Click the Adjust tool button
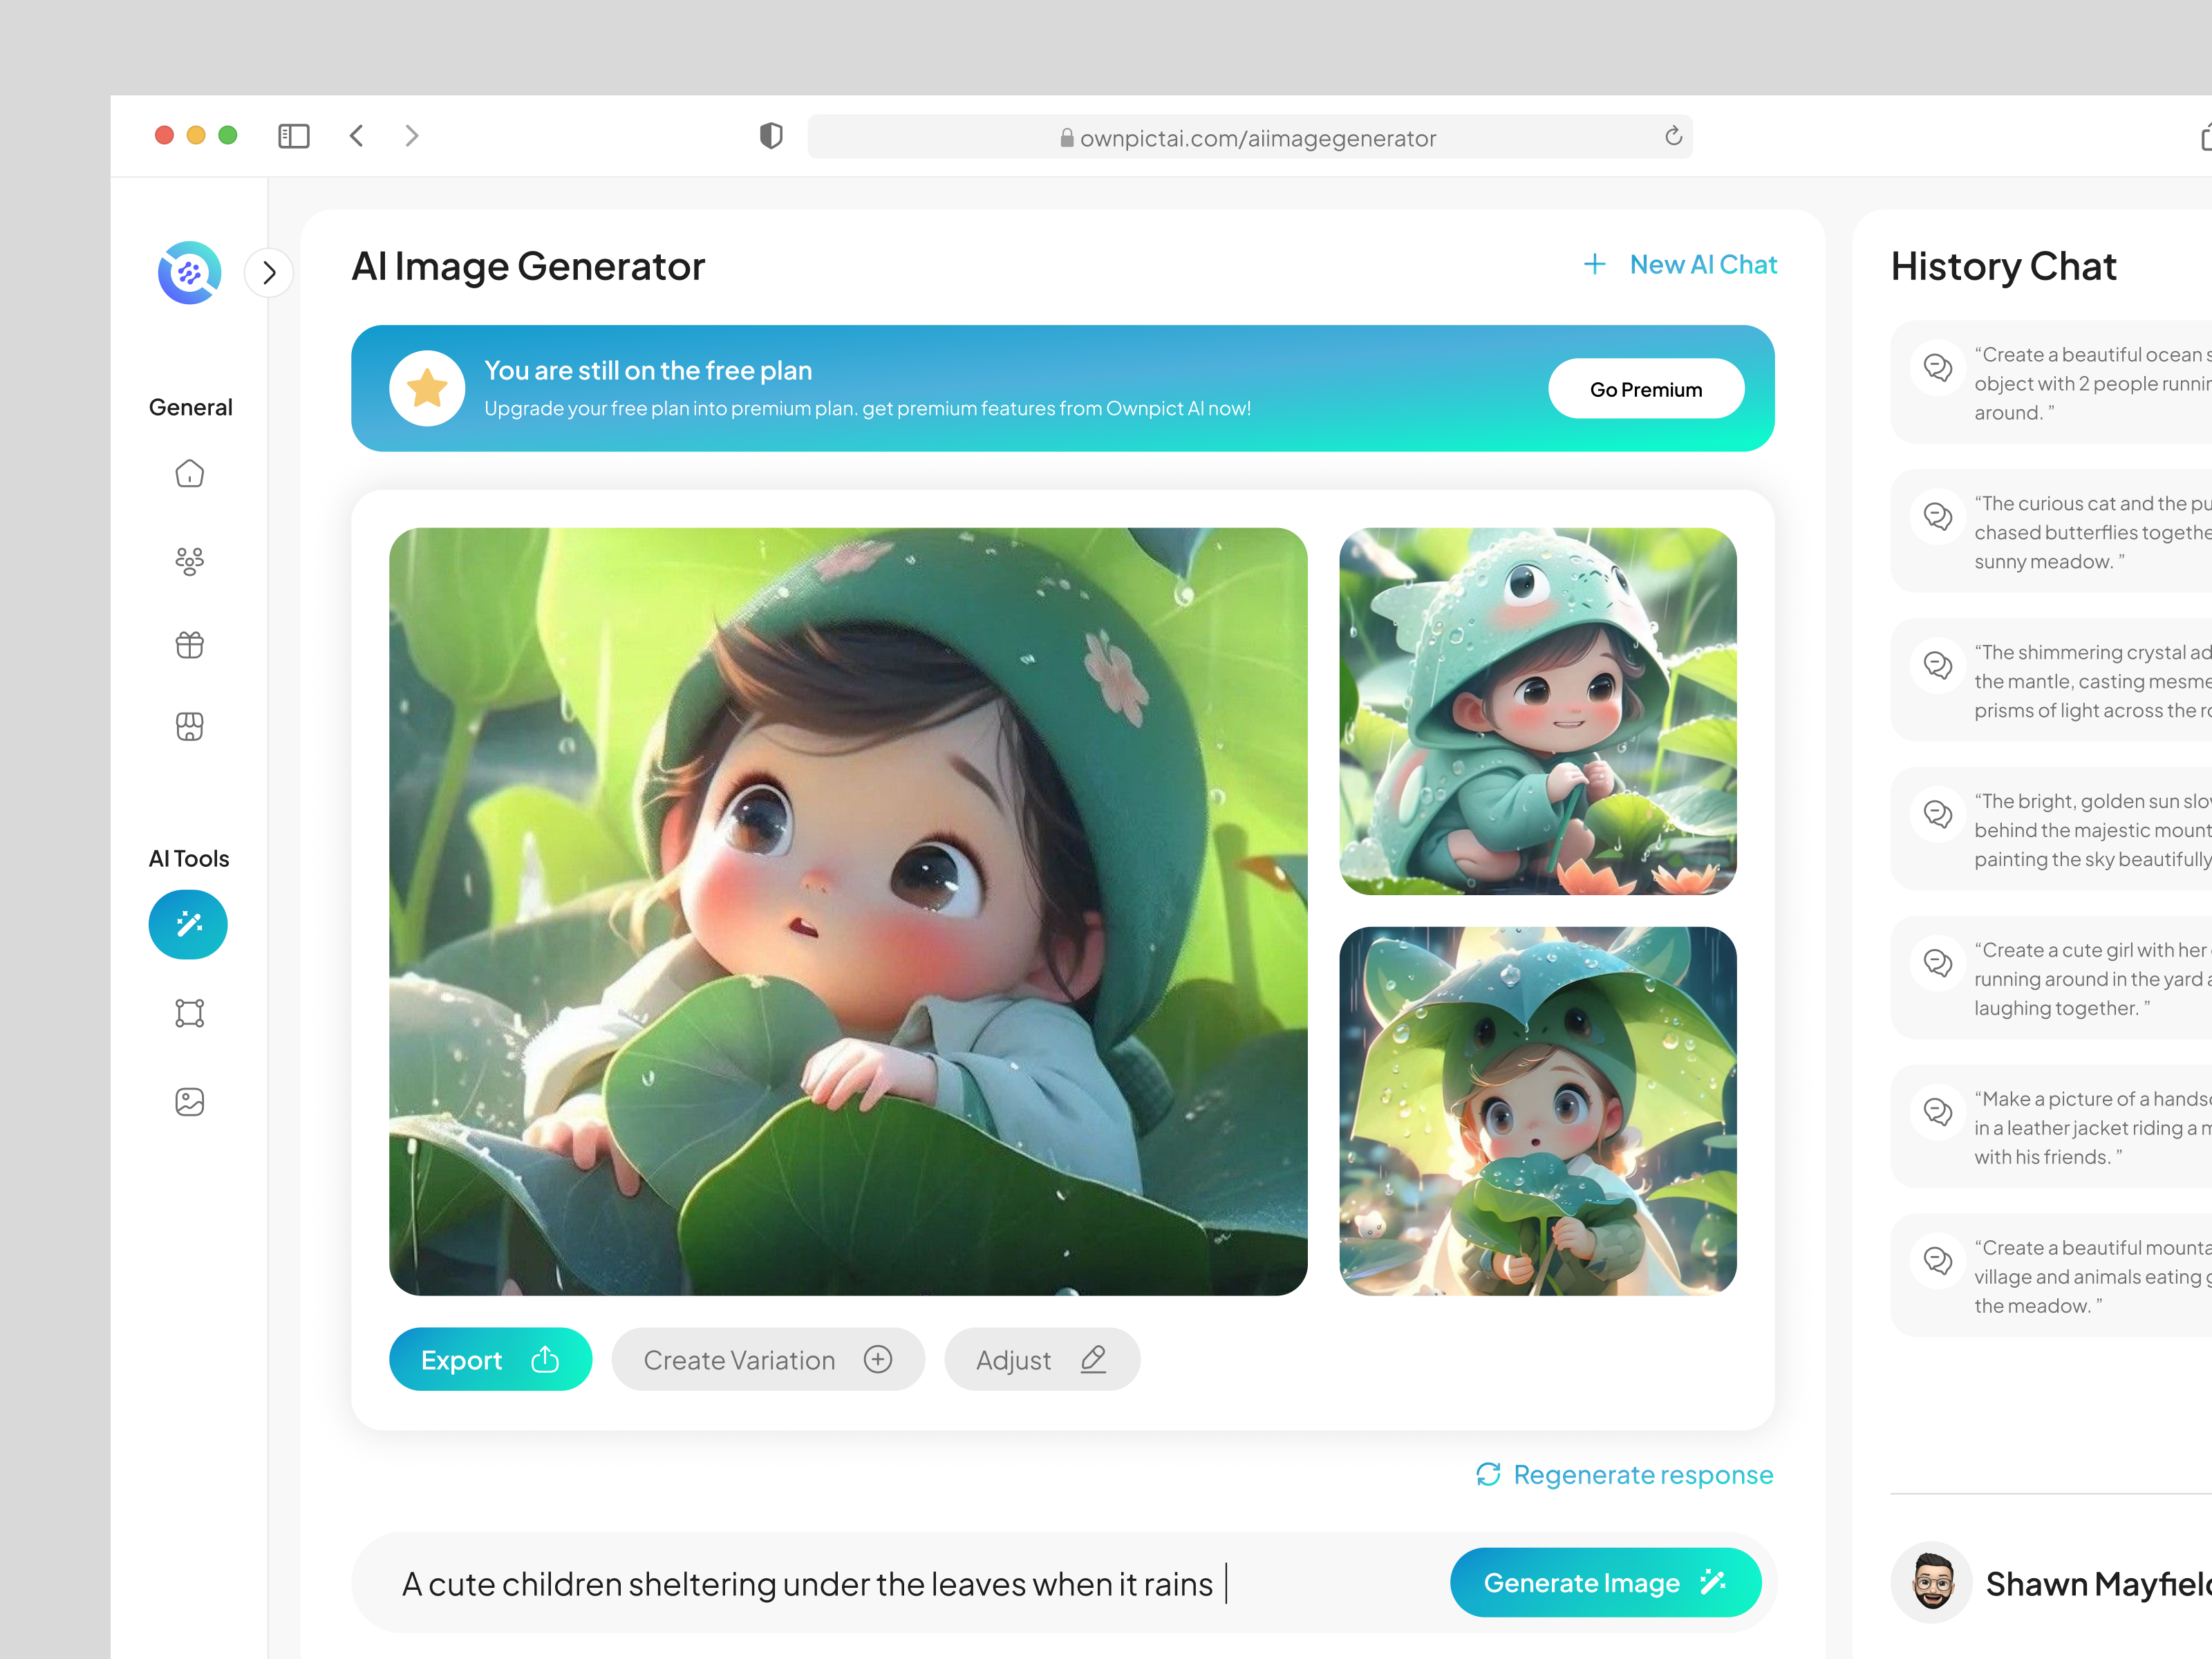 1040,1359
